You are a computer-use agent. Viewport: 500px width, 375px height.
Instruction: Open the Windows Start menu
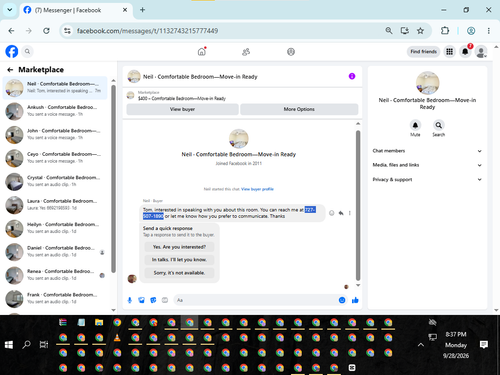point(9,345)
